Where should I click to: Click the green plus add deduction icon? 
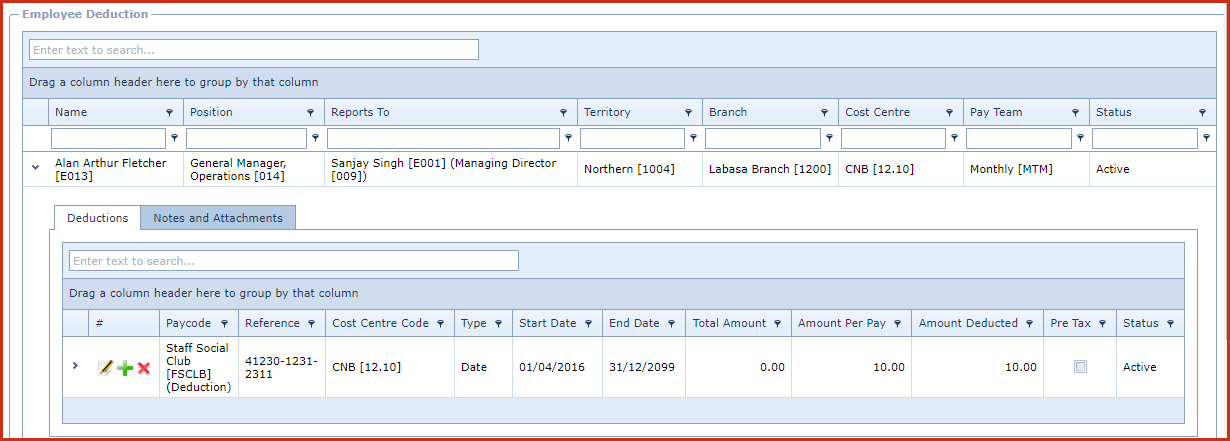click(125, 368)
